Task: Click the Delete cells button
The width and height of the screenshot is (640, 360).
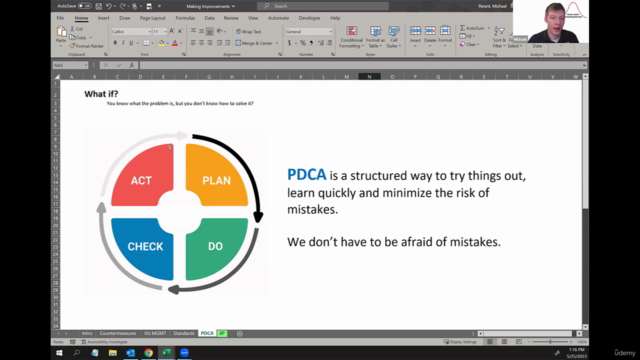Action: click(x=430, y=36)
